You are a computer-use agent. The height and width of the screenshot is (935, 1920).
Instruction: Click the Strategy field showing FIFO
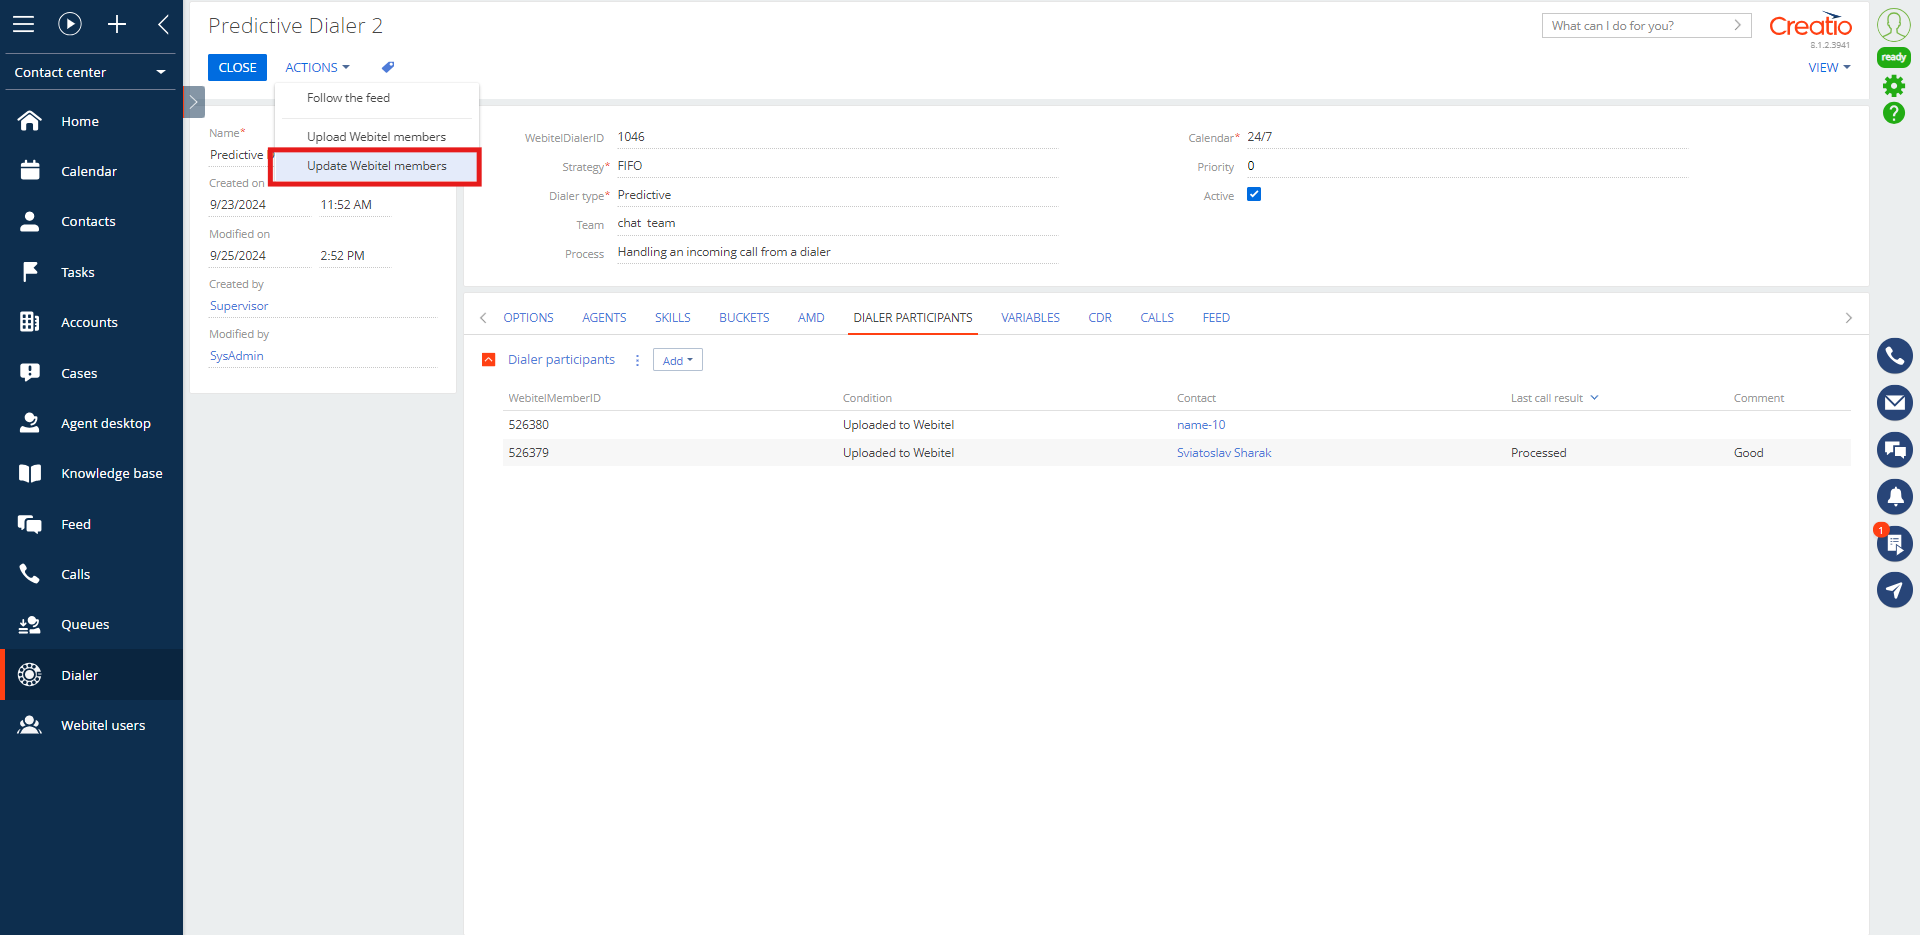(x=837, y=166)
